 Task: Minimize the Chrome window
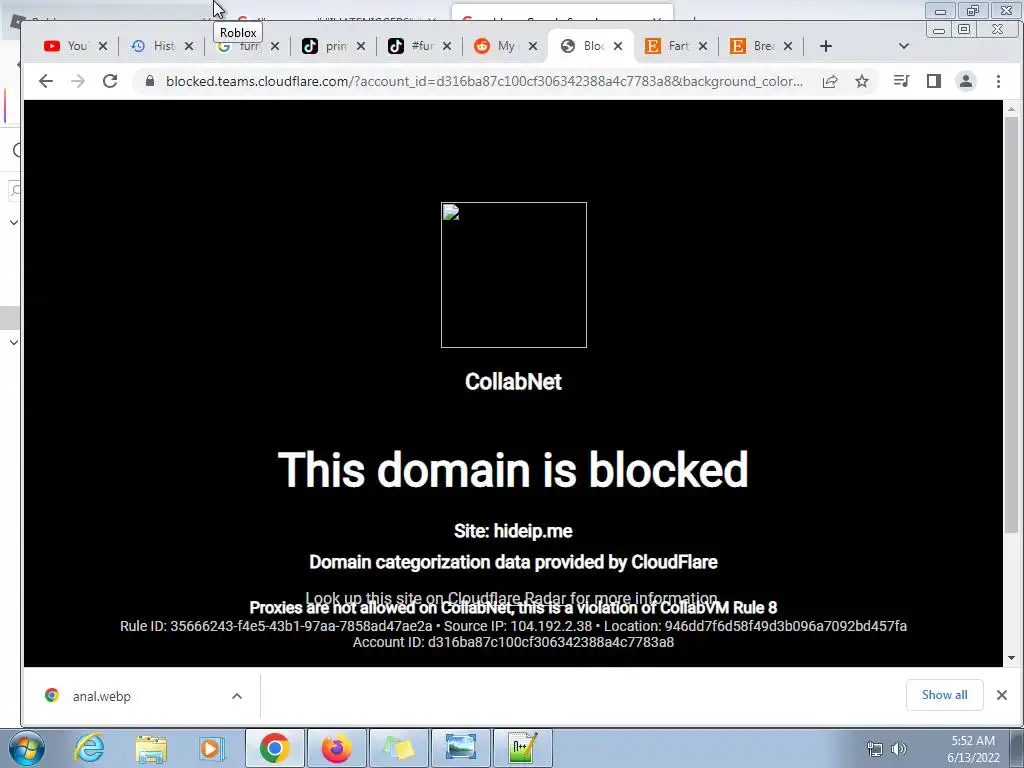click(938, 29)
